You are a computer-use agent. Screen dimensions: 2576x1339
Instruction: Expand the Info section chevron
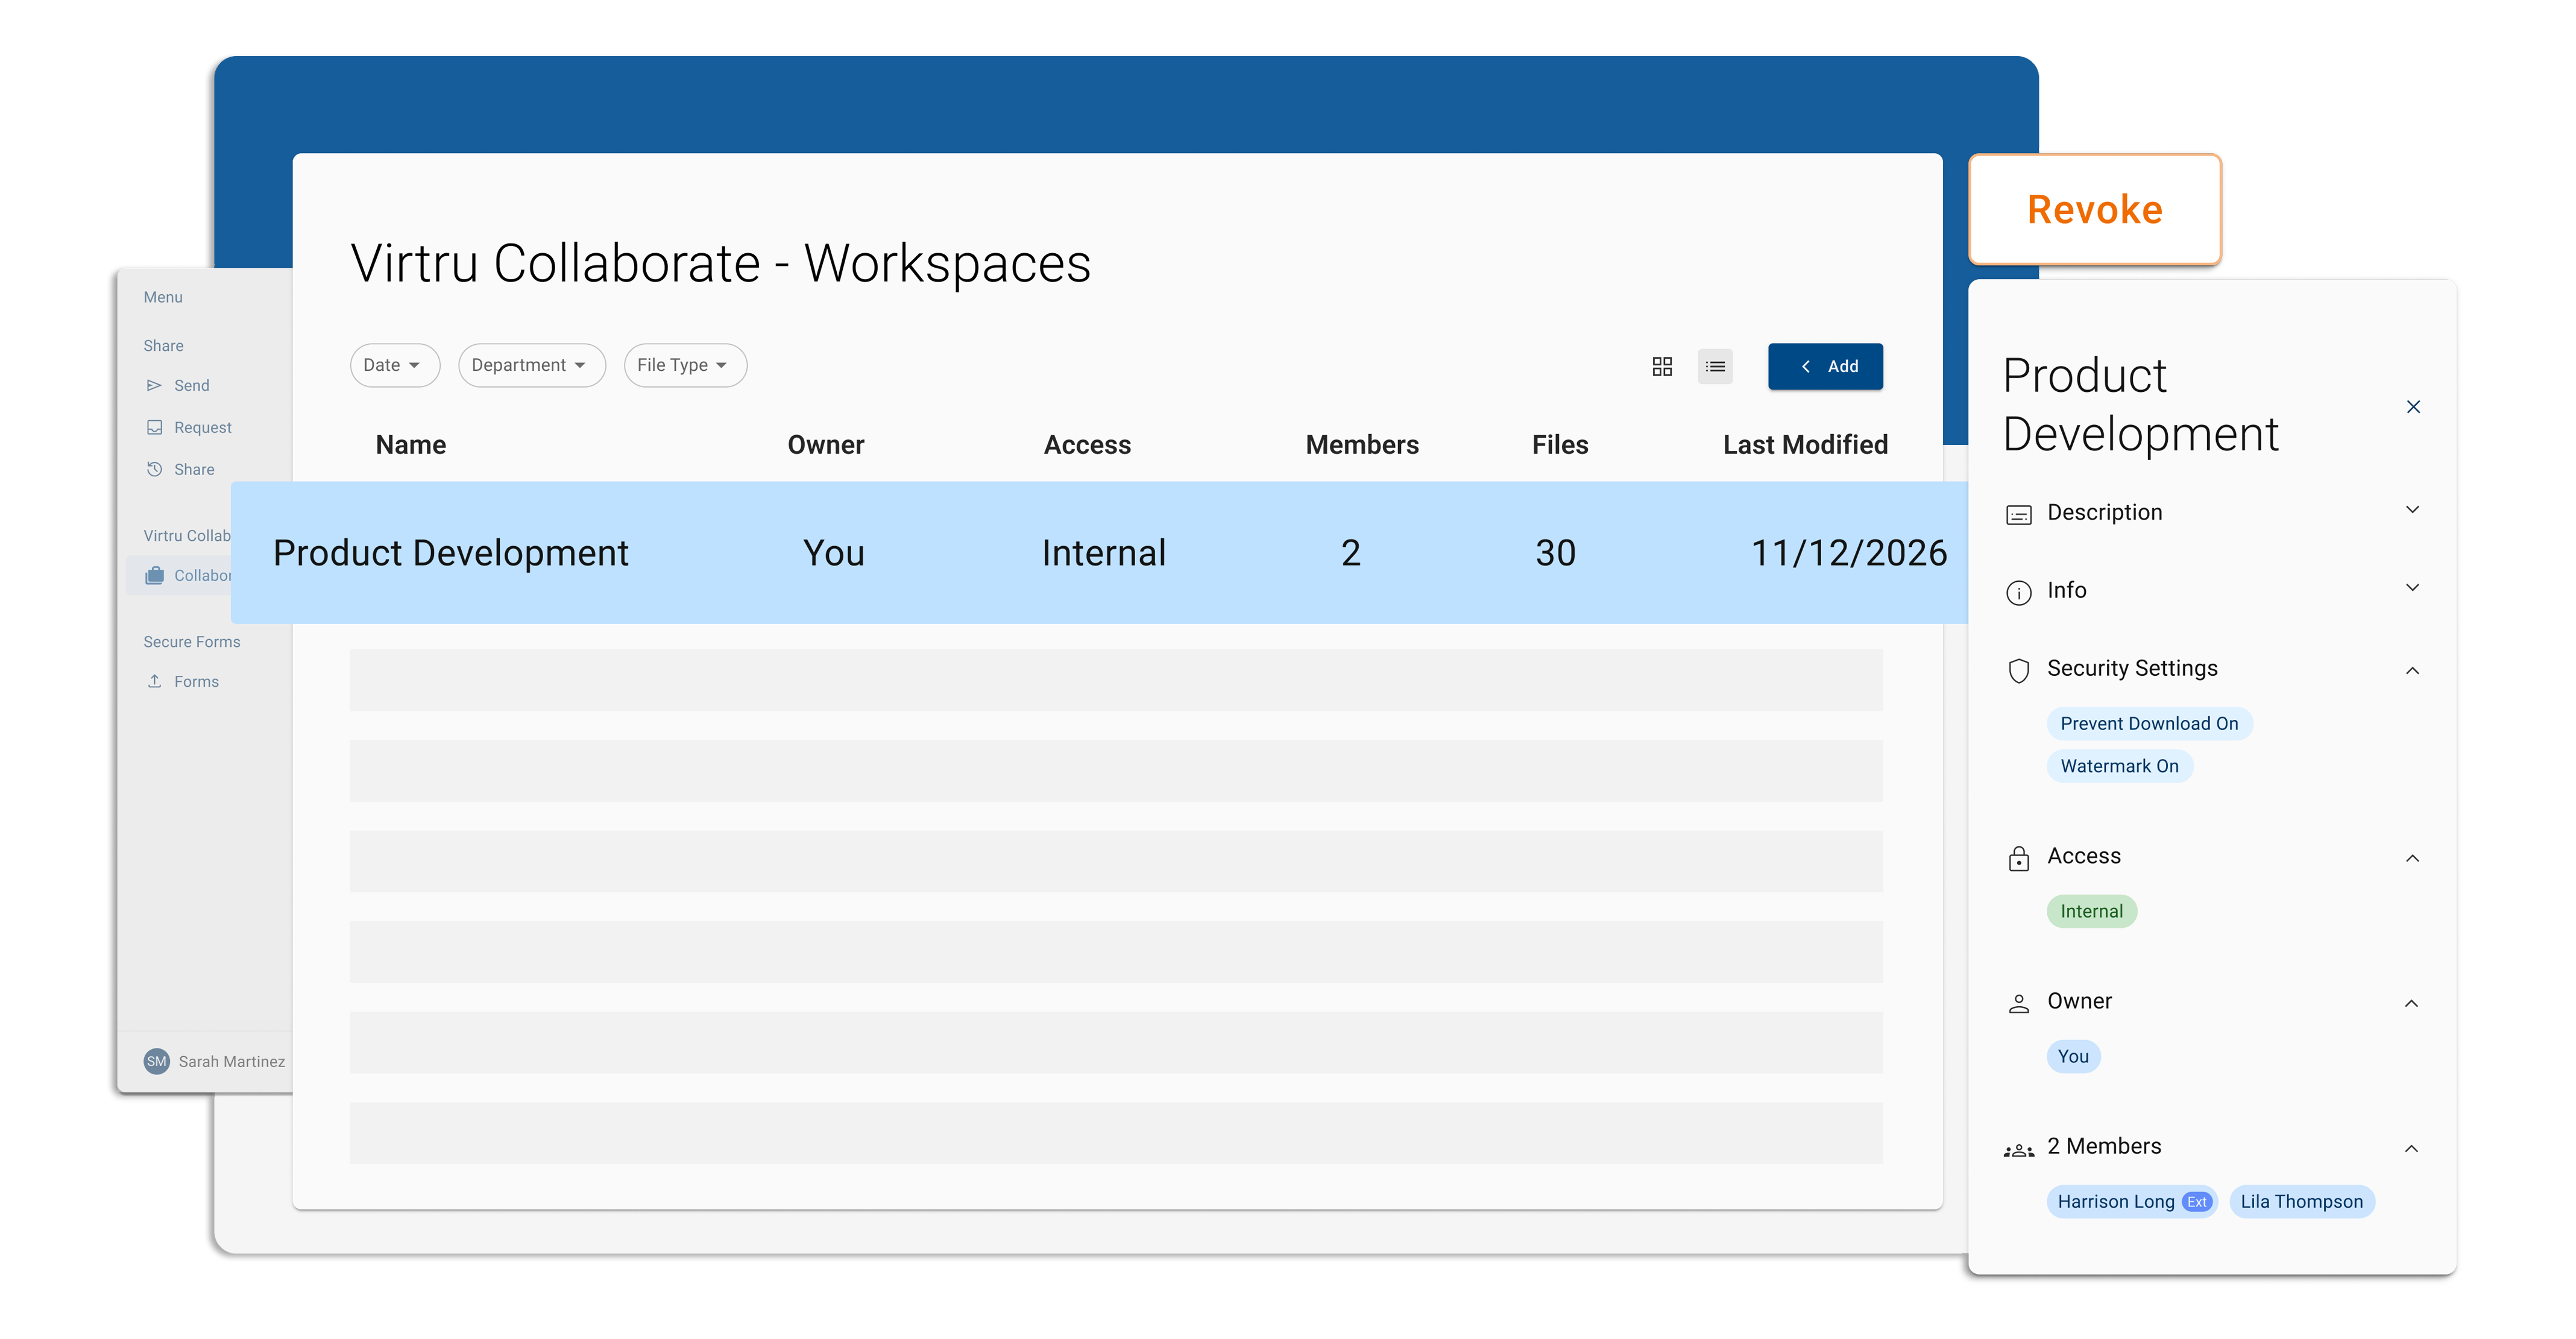(2412, 588)
